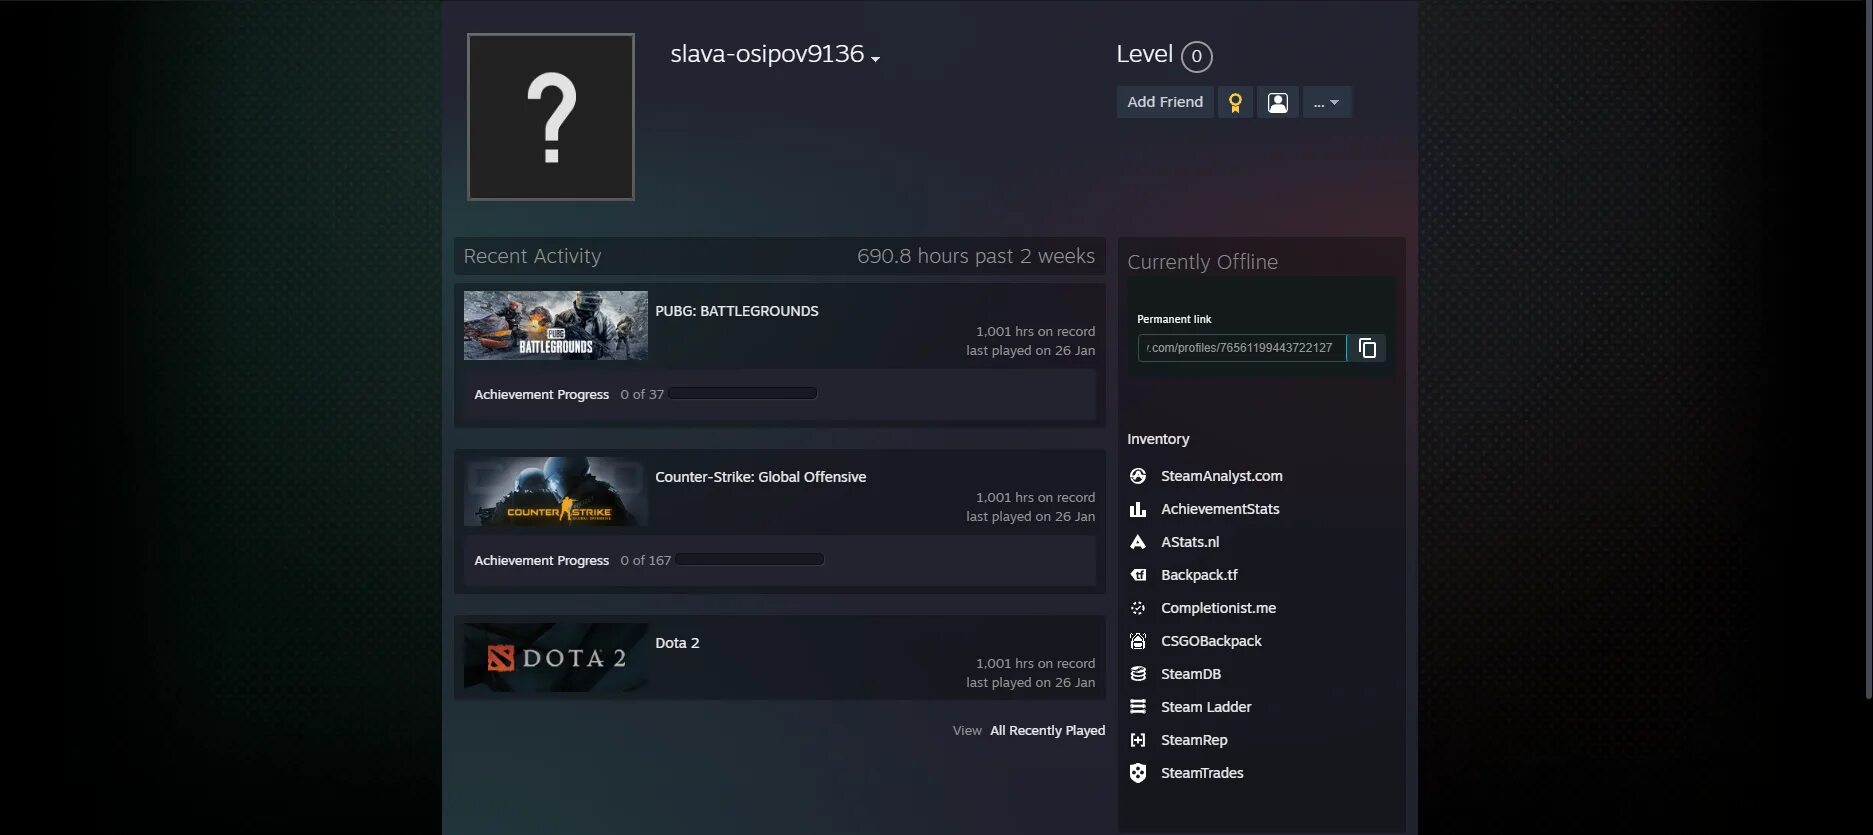Click the AStats.nl triangle icon
Image resolution: width=1873 pixels, height=835 pixels.
click(x=1138, y=542)
